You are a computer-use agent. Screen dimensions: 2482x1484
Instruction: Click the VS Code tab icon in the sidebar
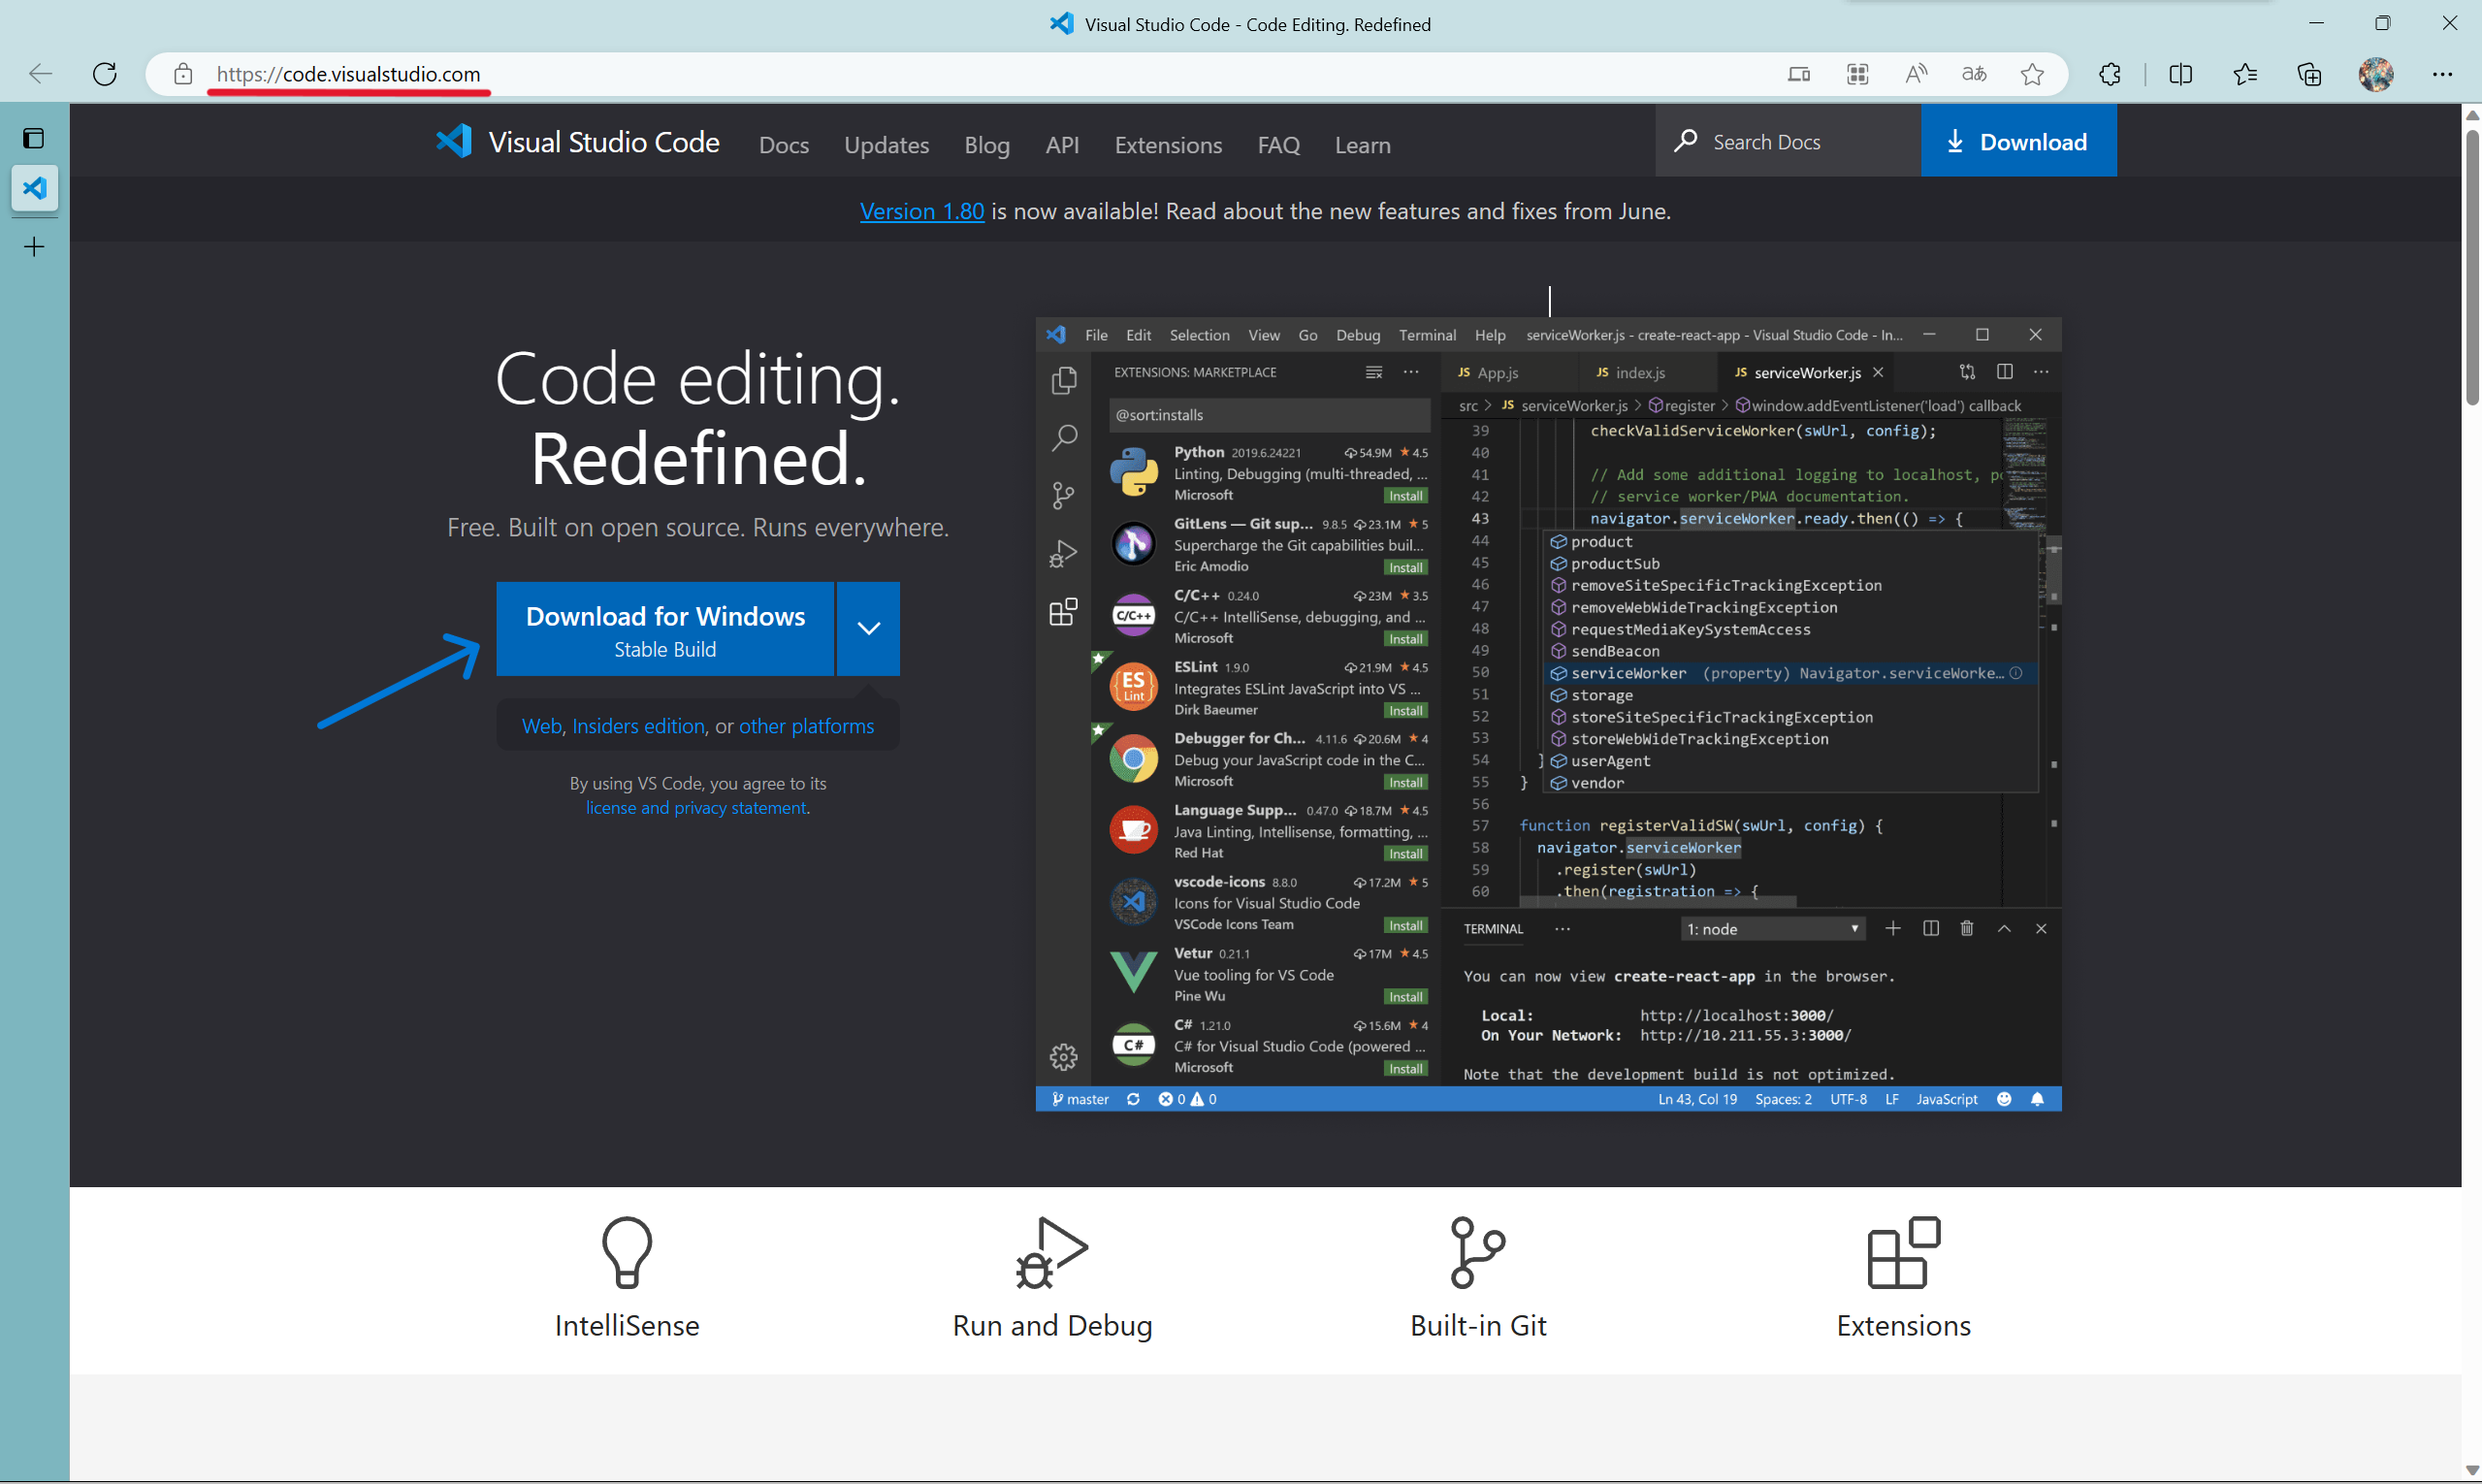coord(34,188)
